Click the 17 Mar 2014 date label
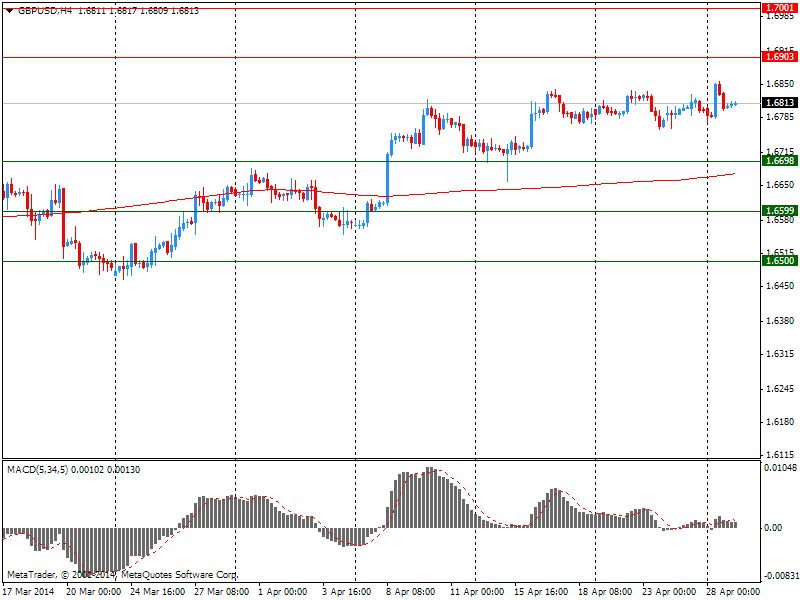Screen dimensions: 800x600 click(x=30, y=591)
